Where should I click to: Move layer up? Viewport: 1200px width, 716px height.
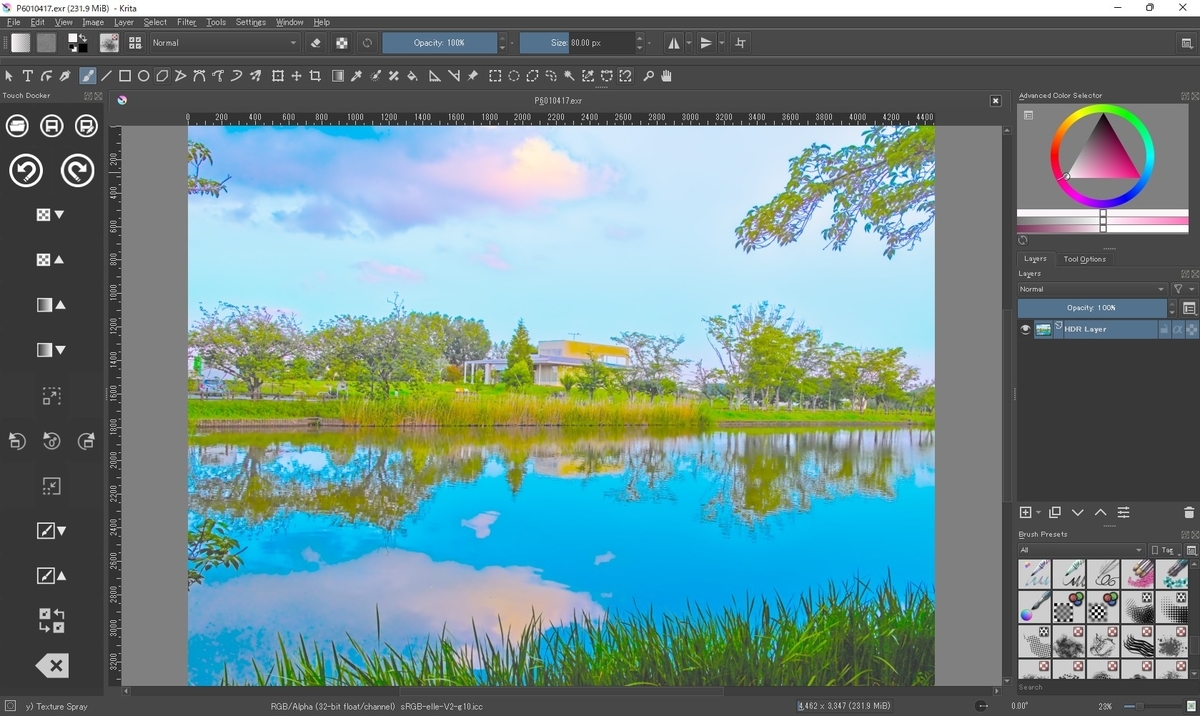[x=1101, y=512]
